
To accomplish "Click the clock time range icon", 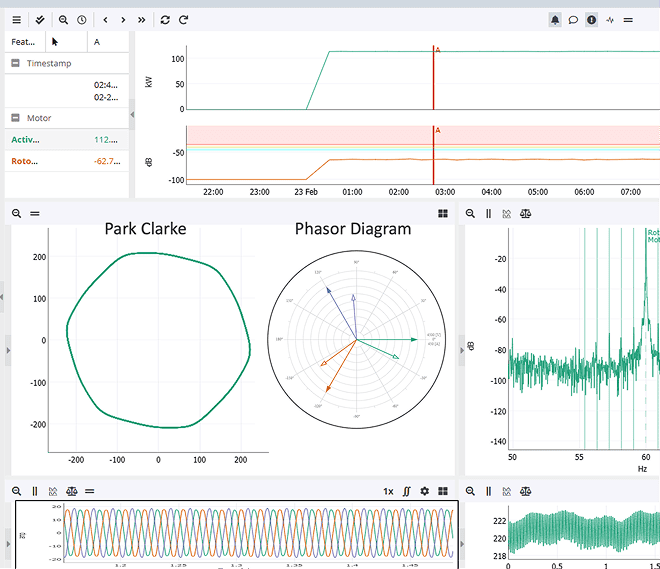I will coord(81,19).
